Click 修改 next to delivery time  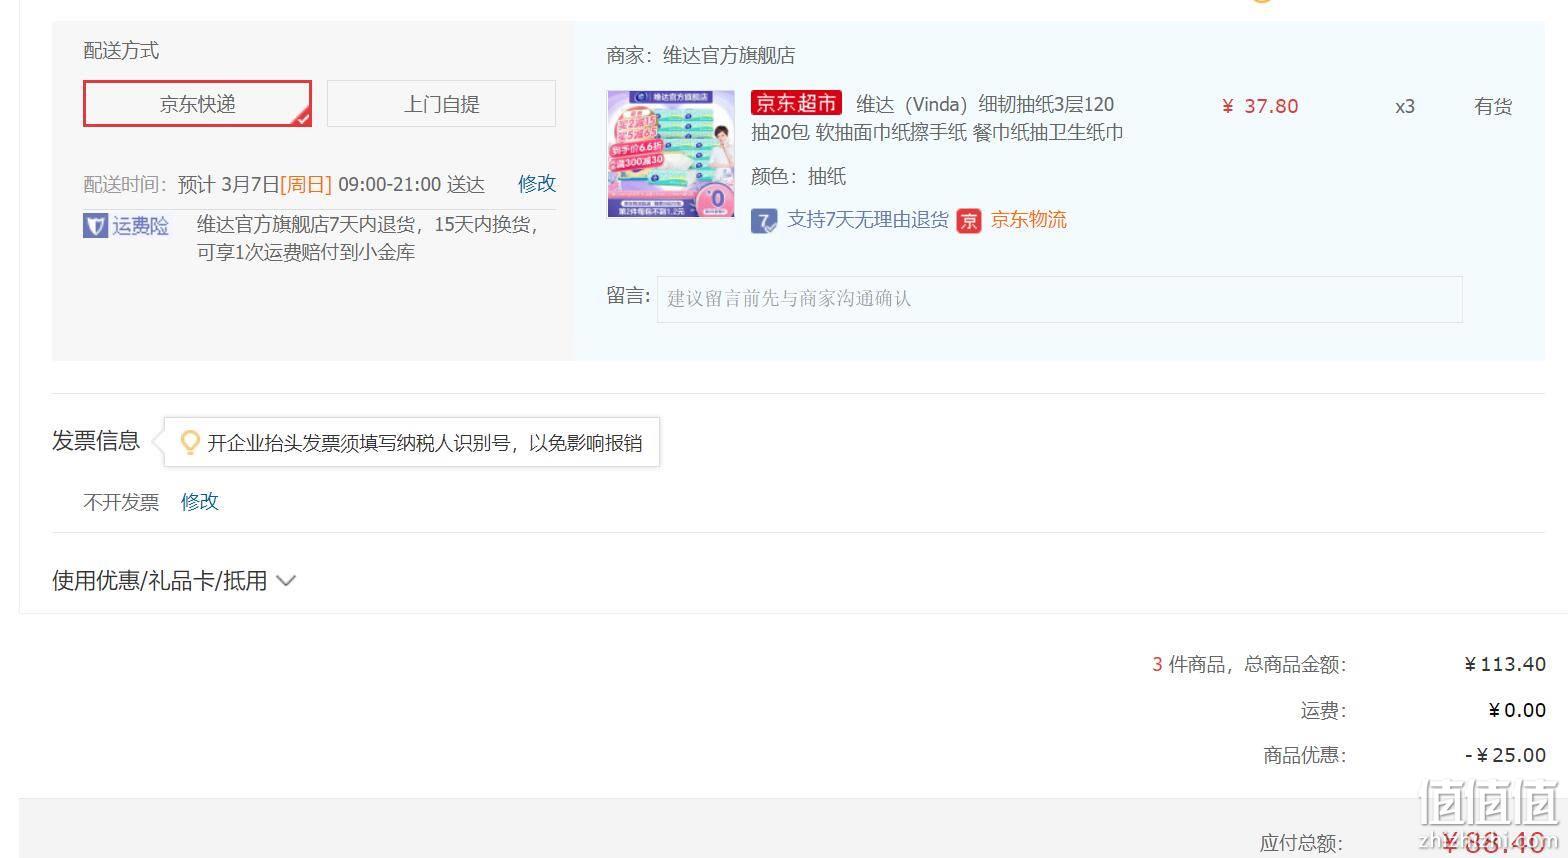point(537,184)
